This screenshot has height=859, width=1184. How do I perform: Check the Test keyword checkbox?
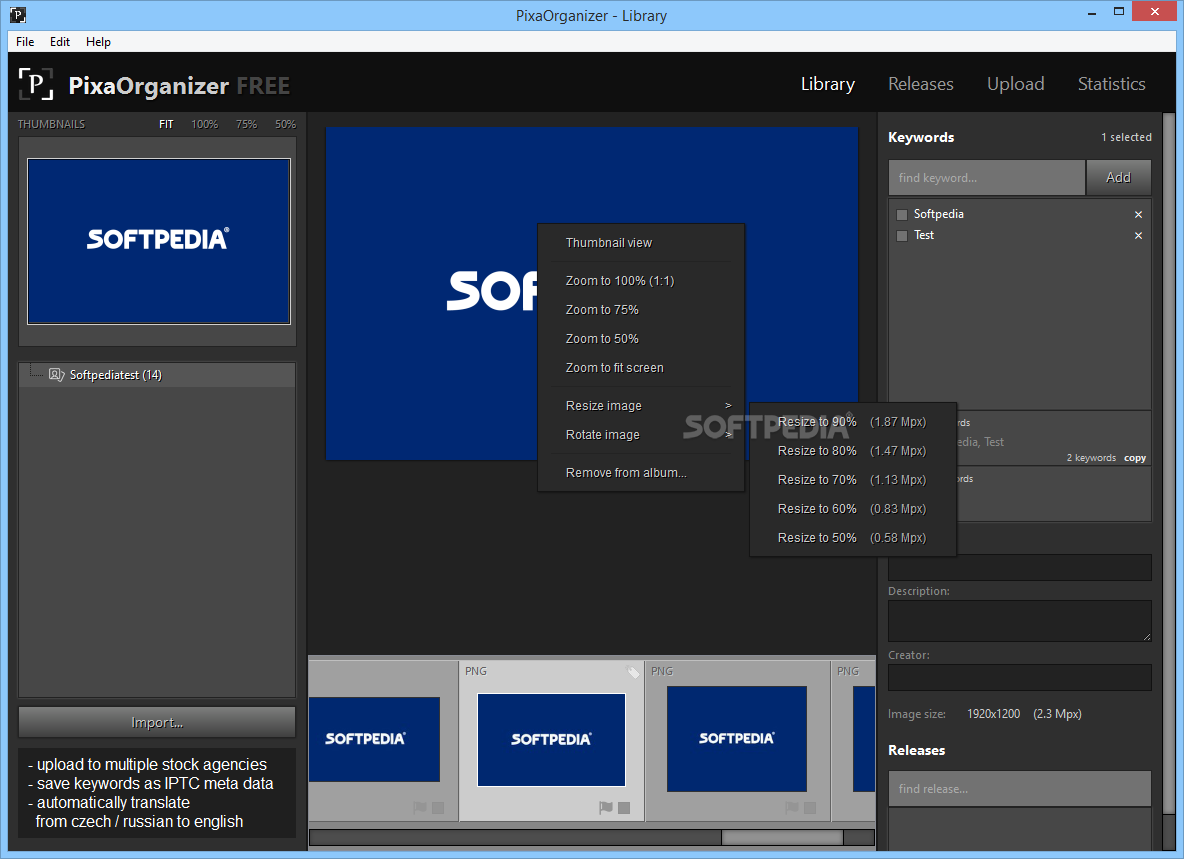pyautogui.click(x=902, y=236)
